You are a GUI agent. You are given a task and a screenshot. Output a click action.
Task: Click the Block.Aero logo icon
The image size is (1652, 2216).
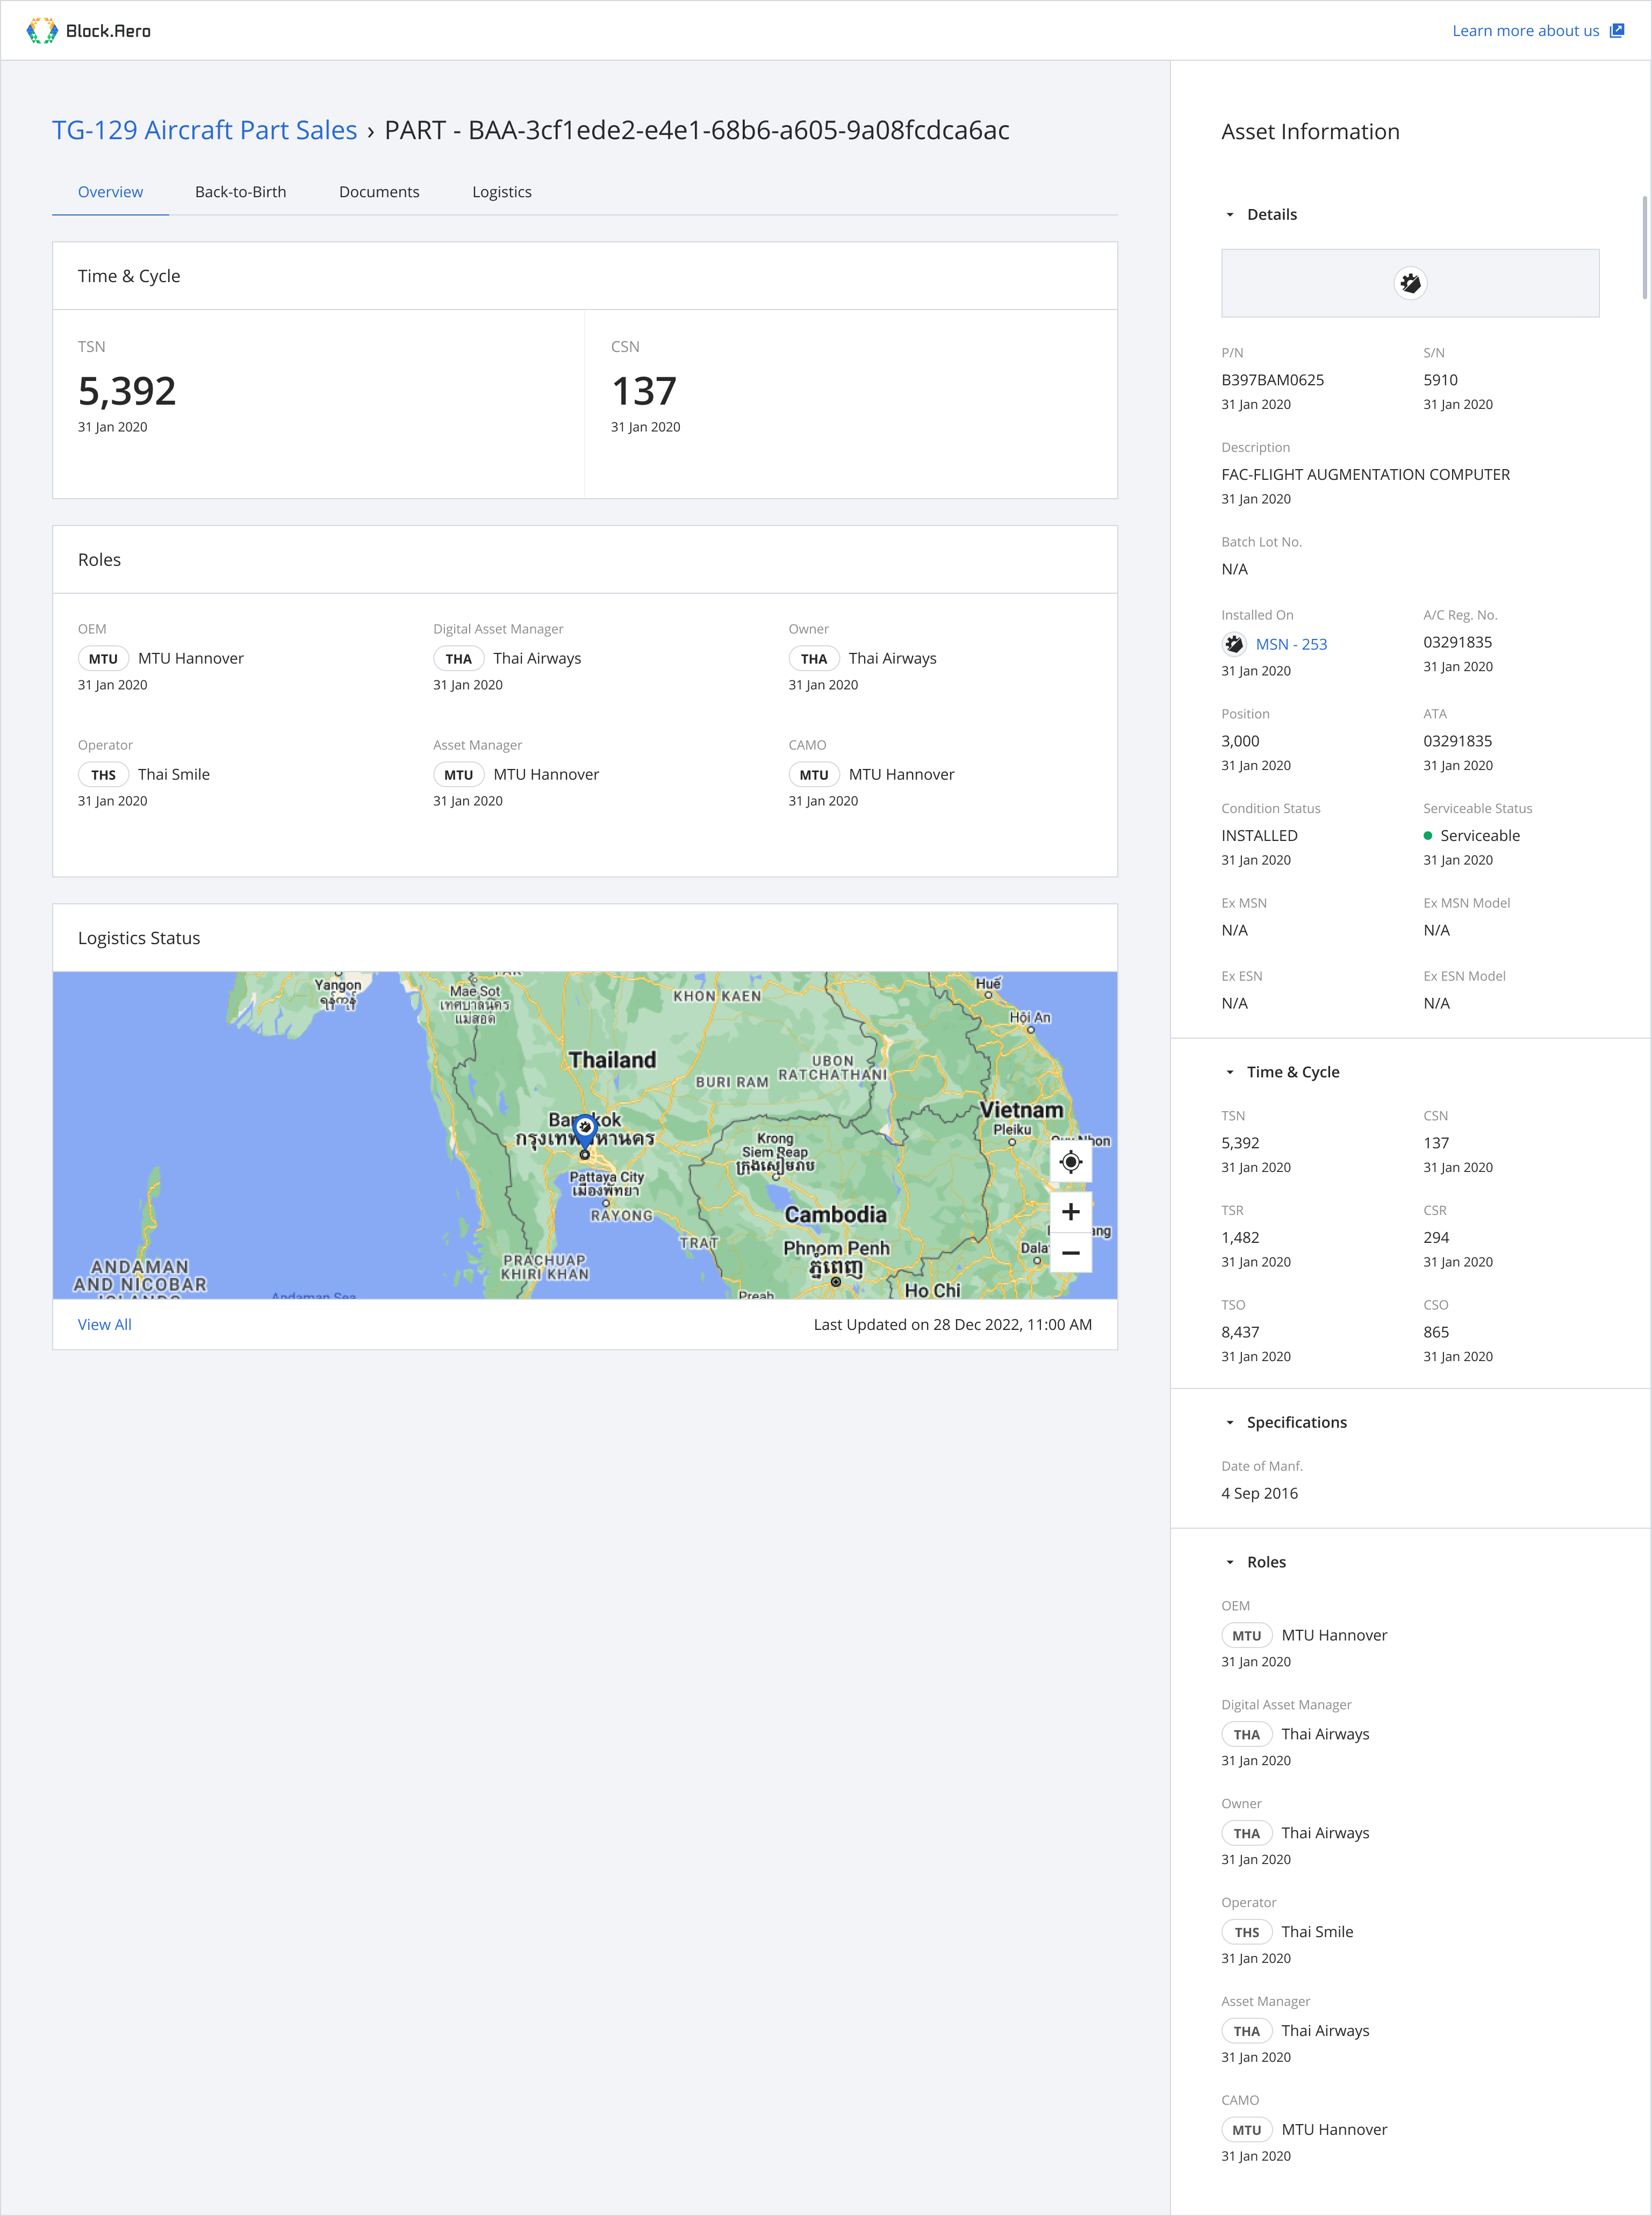coord(42,31)
